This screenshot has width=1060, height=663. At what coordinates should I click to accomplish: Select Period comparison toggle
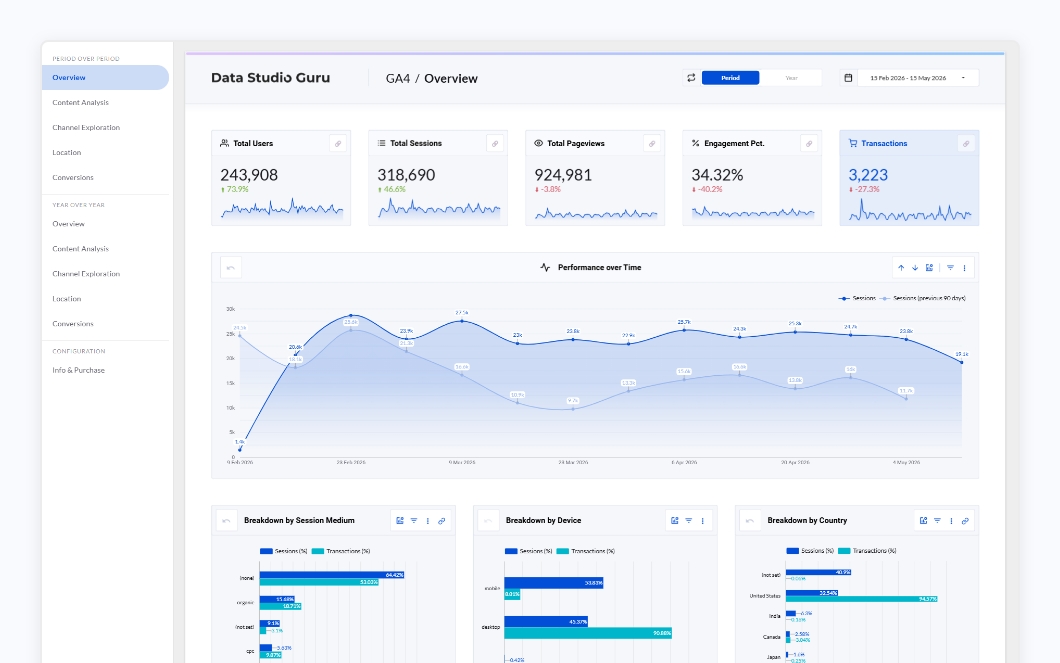730,78
